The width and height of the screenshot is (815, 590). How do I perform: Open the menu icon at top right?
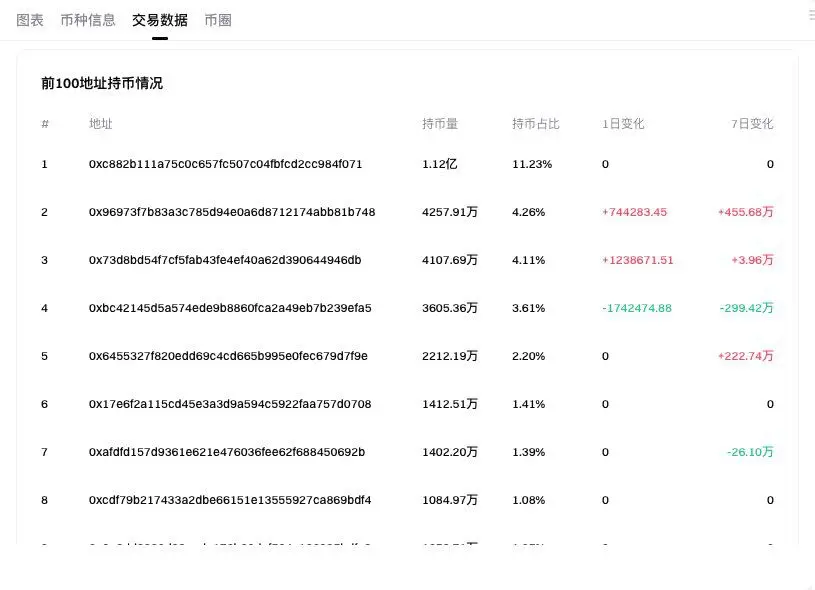tap(811, 16)
